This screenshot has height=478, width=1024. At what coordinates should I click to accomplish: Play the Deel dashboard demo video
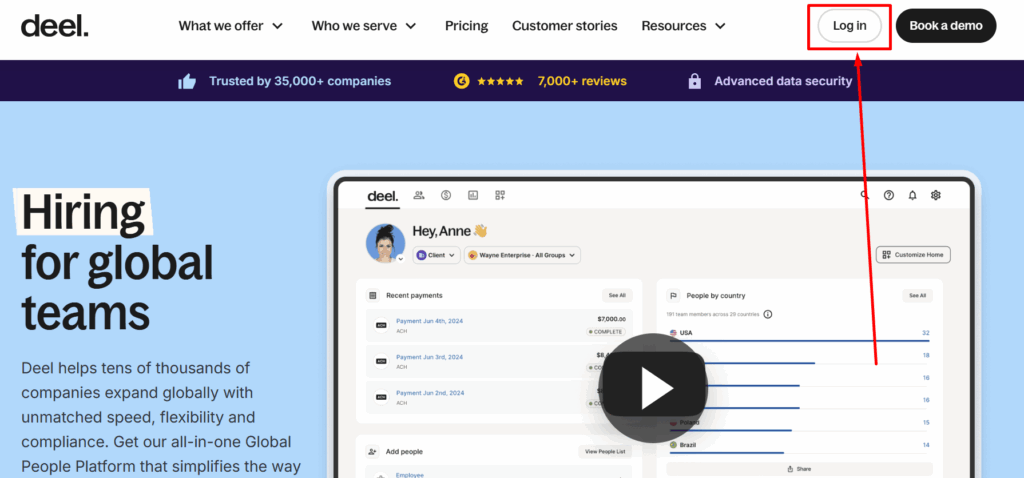pos(653,389)
